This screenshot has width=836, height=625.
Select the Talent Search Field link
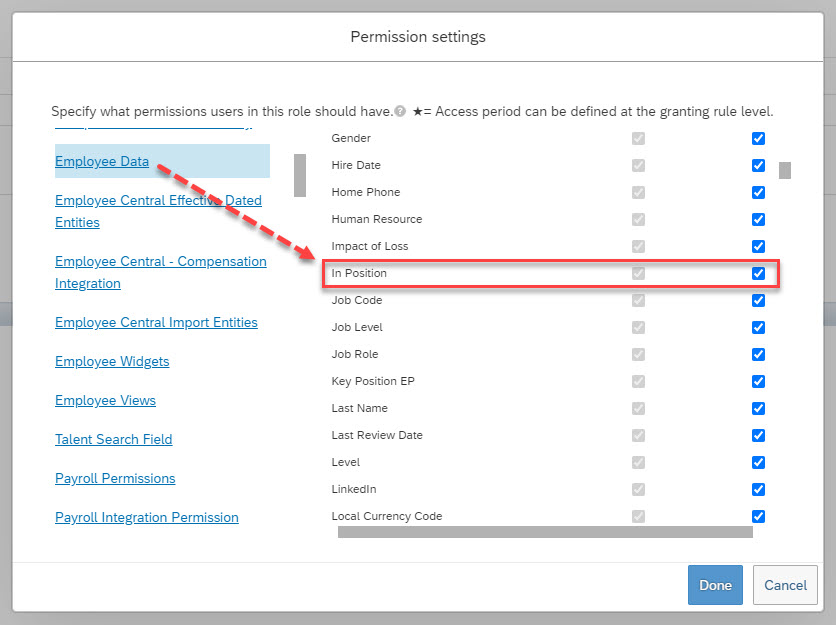(x=114, y=439)
